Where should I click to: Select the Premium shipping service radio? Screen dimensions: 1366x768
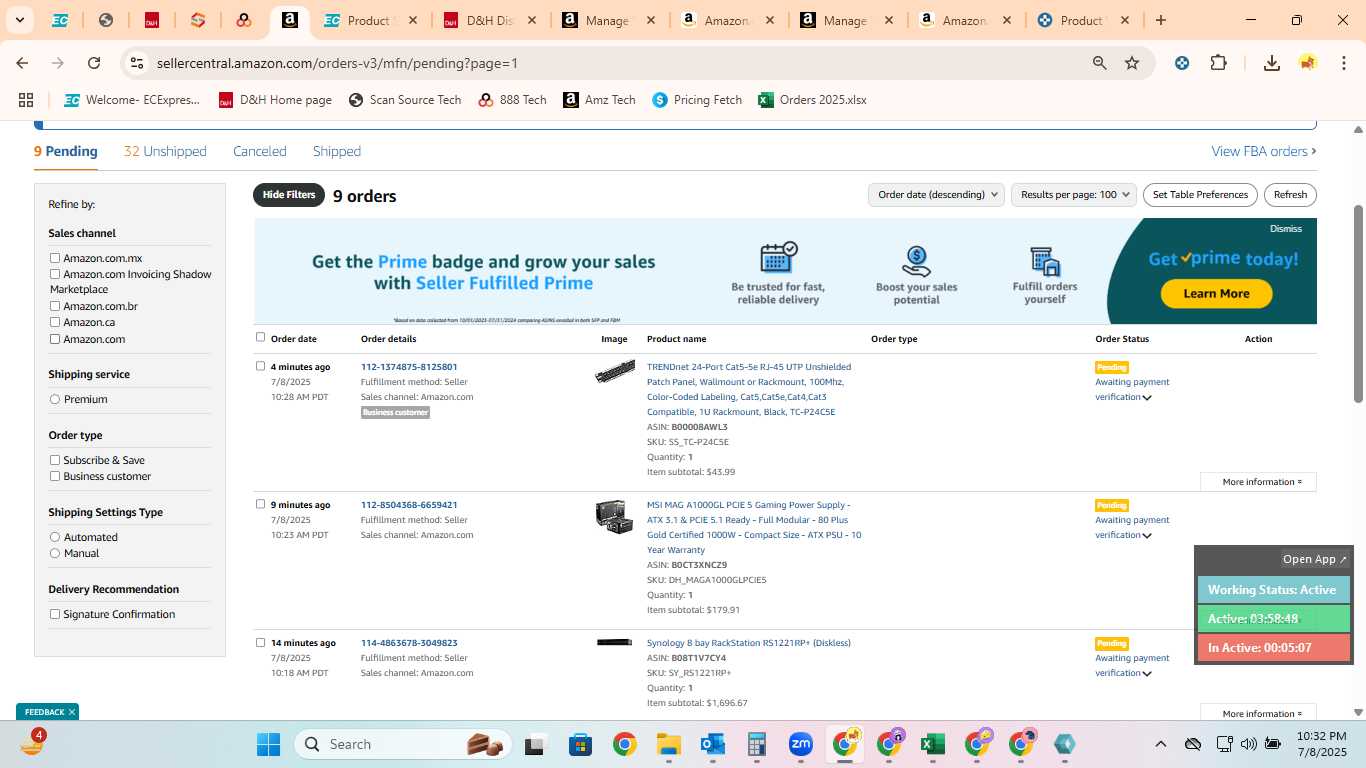coord(55,399)
